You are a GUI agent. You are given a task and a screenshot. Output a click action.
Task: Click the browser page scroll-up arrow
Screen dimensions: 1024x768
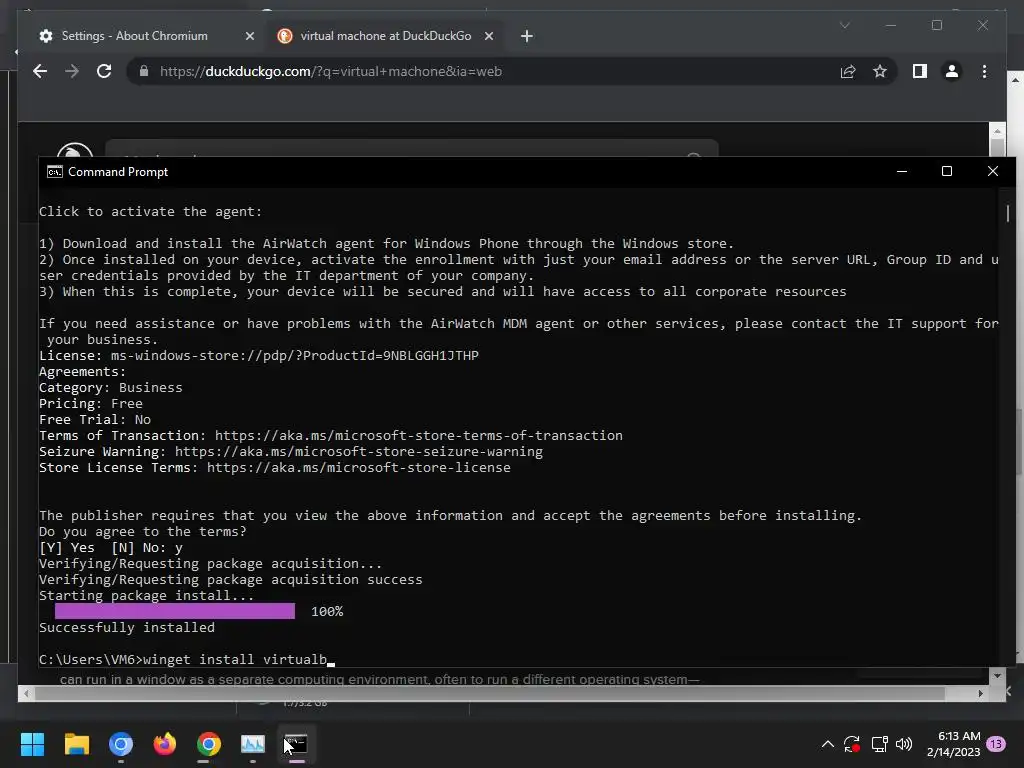[x=997, y=129]
